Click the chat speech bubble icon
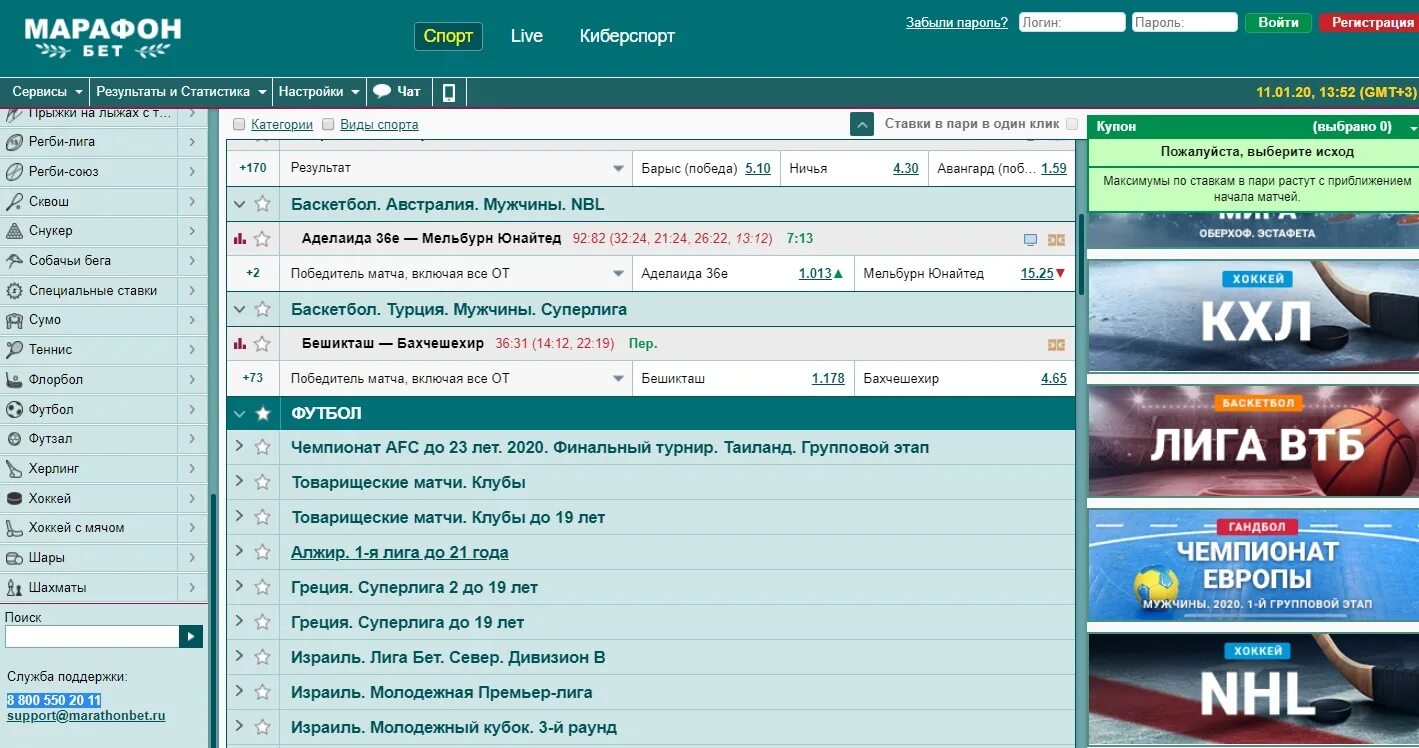The height and width of the screenshot is (748, 1419). pos(382,91)
